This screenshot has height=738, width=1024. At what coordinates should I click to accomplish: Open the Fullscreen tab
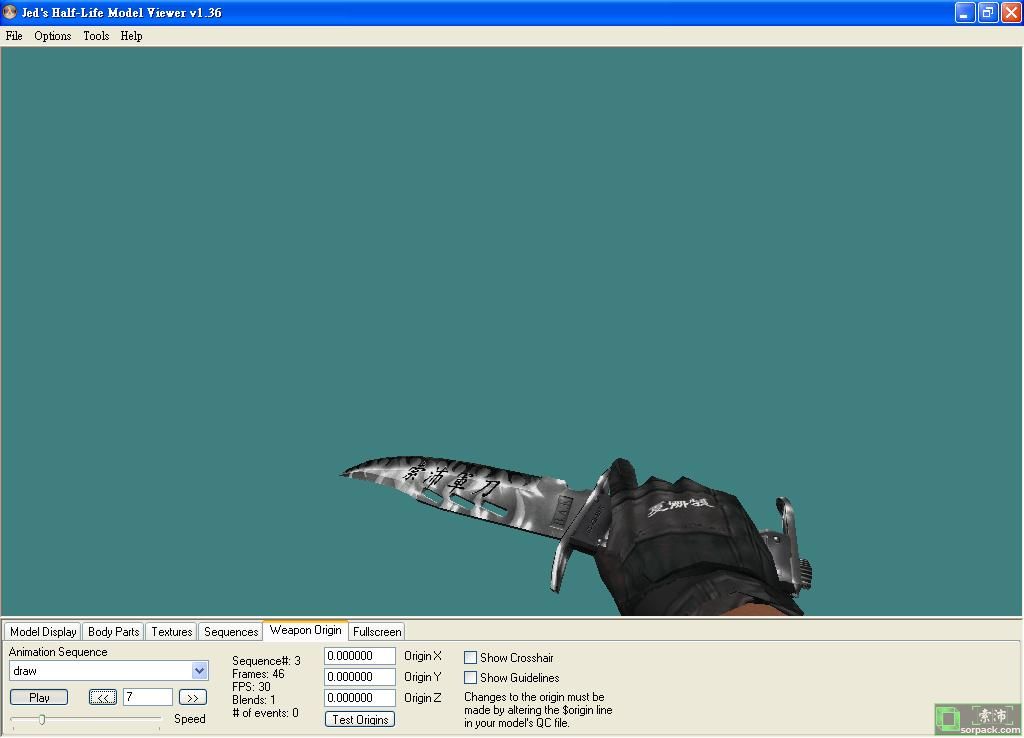pyautogui.click(x=377, y=632)
